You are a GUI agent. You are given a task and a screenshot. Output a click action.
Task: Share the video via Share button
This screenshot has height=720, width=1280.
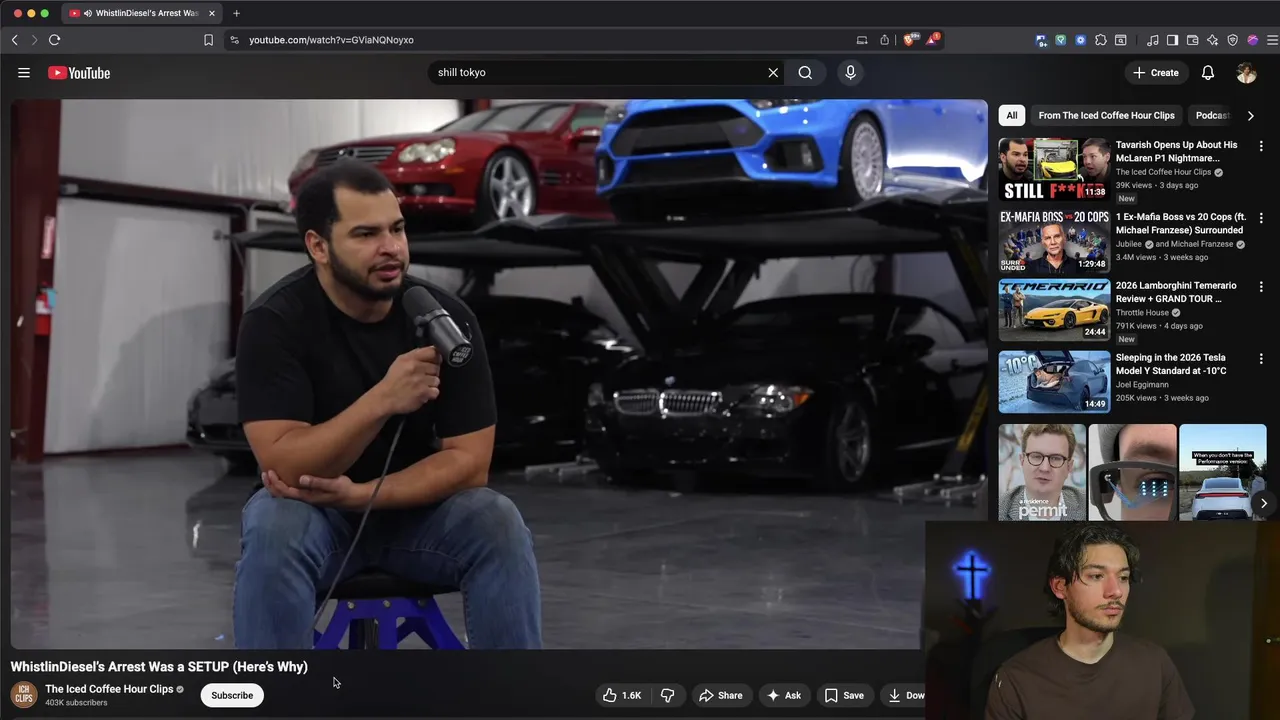coord(721,695)
